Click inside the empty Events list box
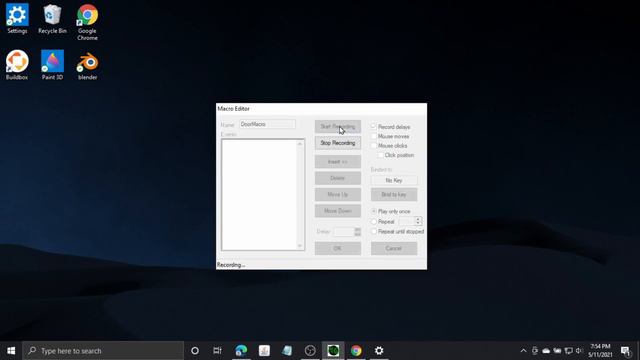The width and height of the screenshot is (640, 360). click(x=259, y=195)
